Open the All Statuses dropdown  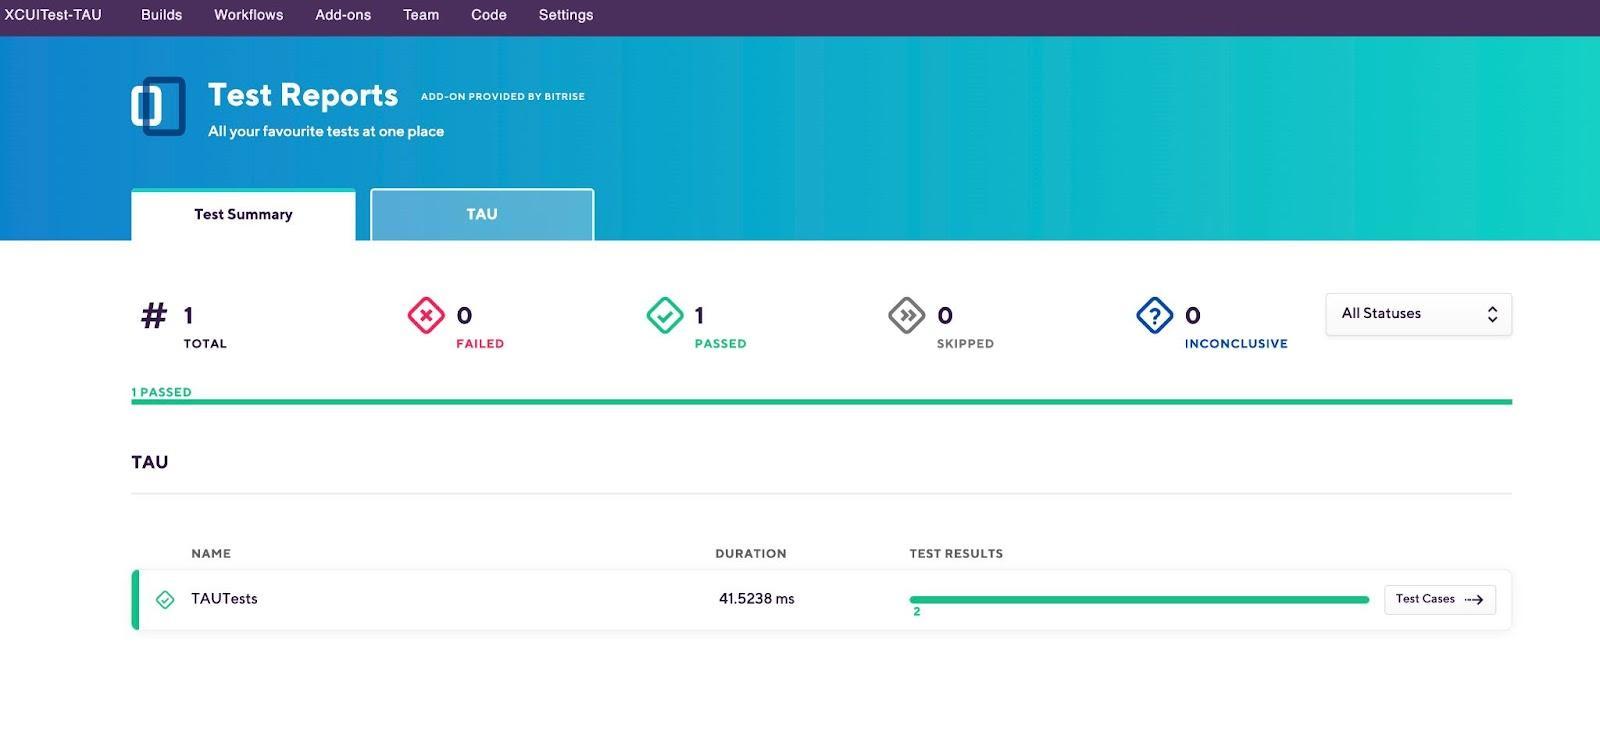1418,314
